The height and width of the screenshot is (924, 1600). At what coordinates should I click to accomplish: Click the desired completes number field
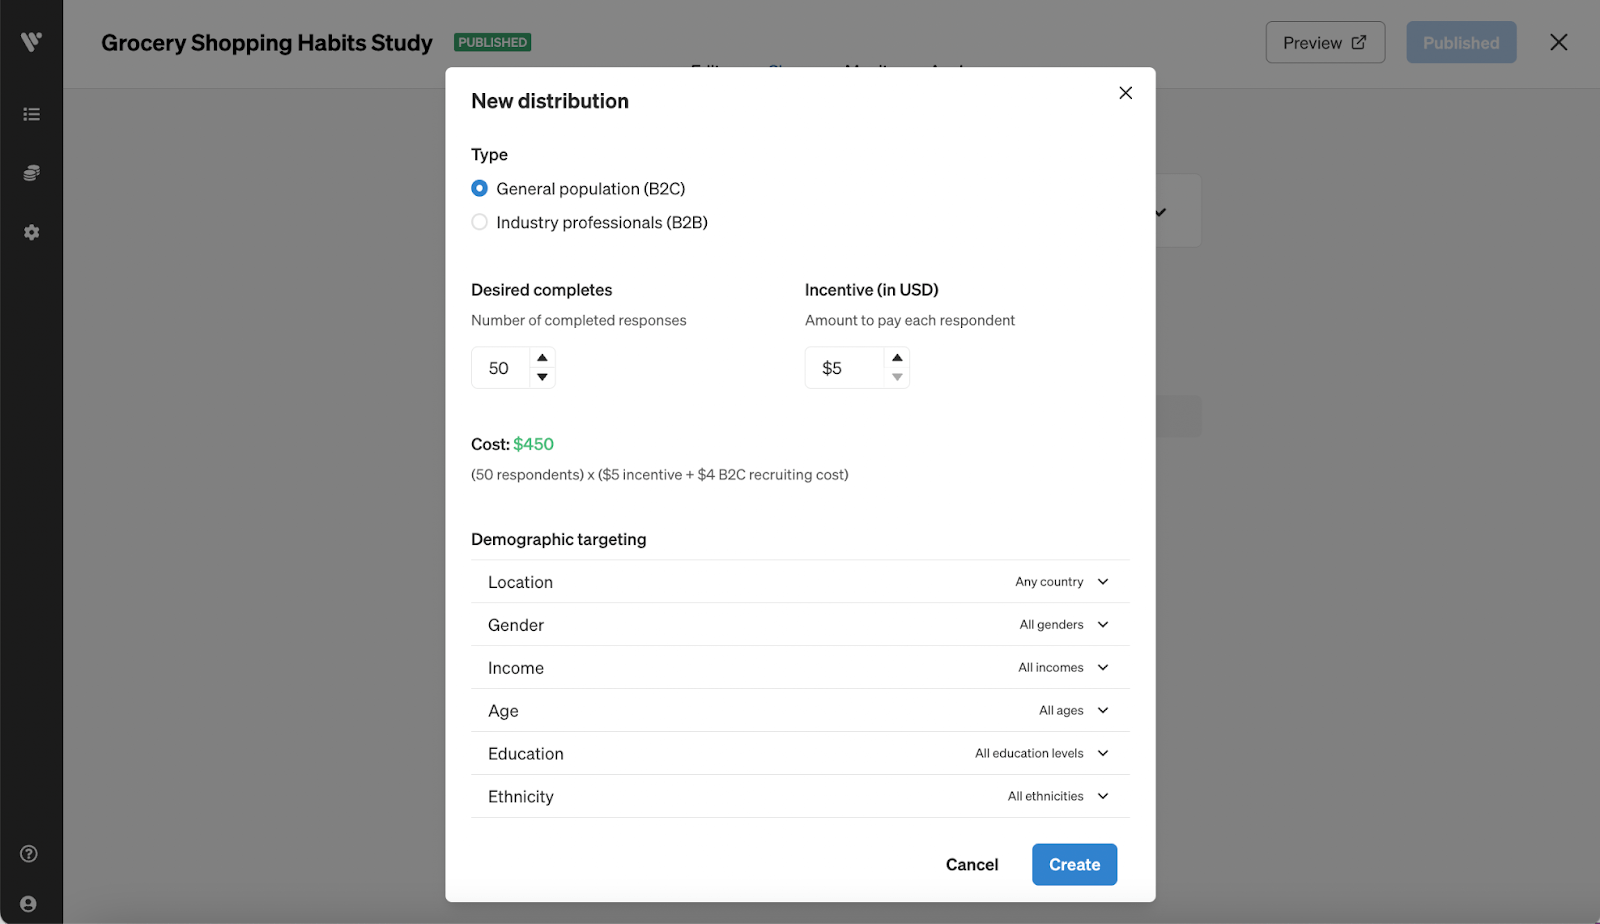500,368
